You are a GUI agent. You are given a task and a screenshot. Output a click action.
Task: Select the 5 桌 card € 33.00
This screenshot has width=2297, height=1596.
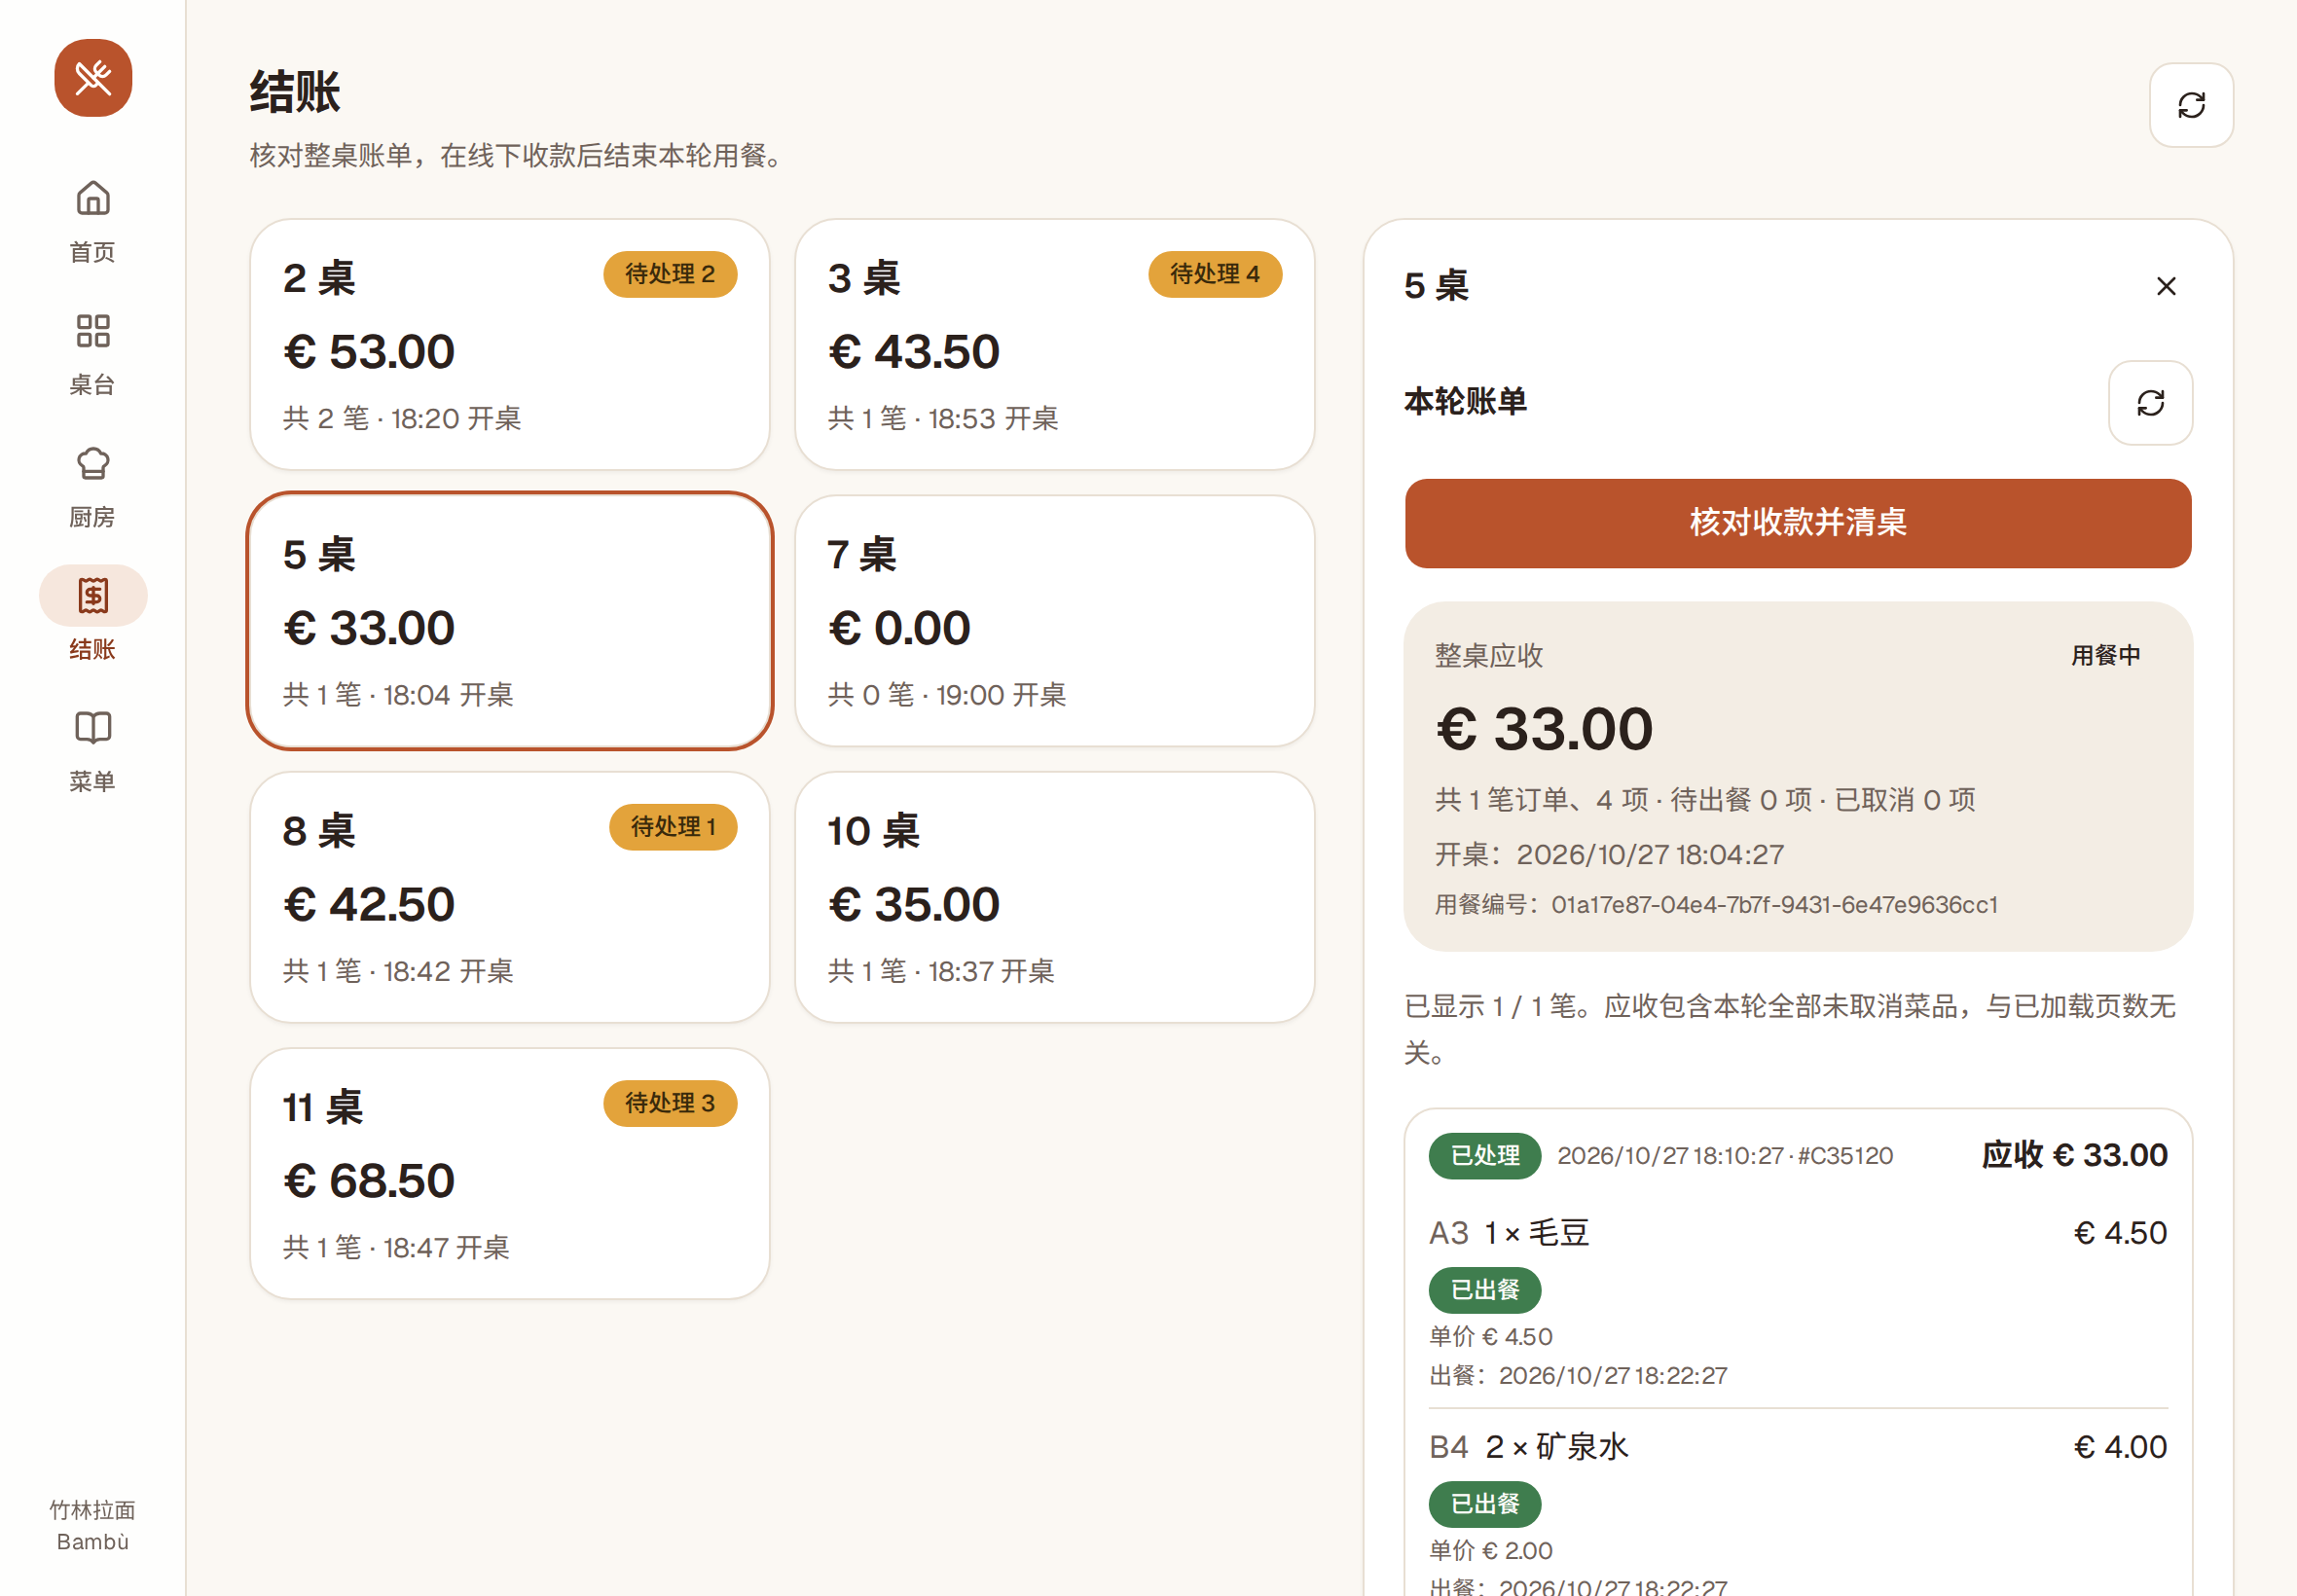(509, 620)
